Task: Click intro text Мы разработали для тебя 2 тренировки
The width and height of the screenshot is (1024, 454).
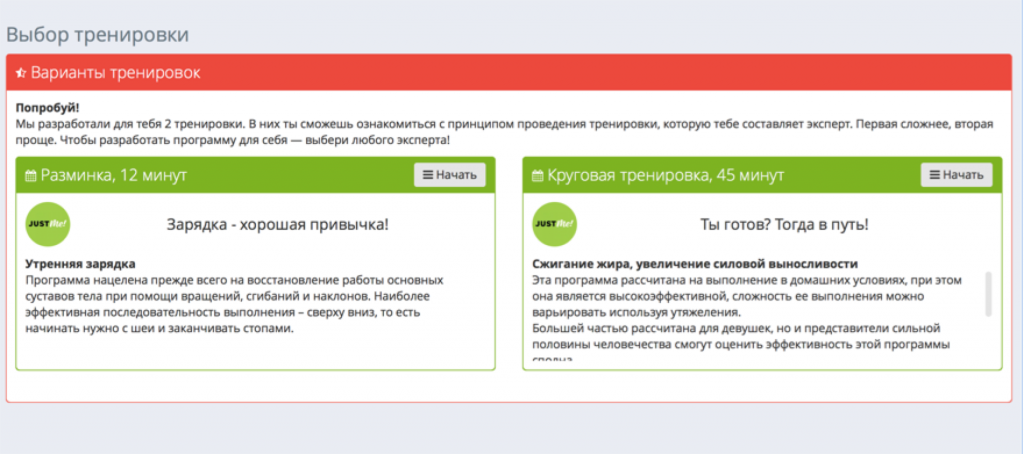Action: [504, 132]
